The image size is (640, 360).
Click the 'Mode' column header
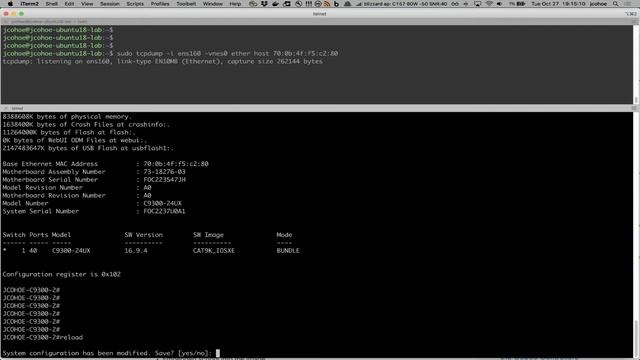click(x=284, y=235)
